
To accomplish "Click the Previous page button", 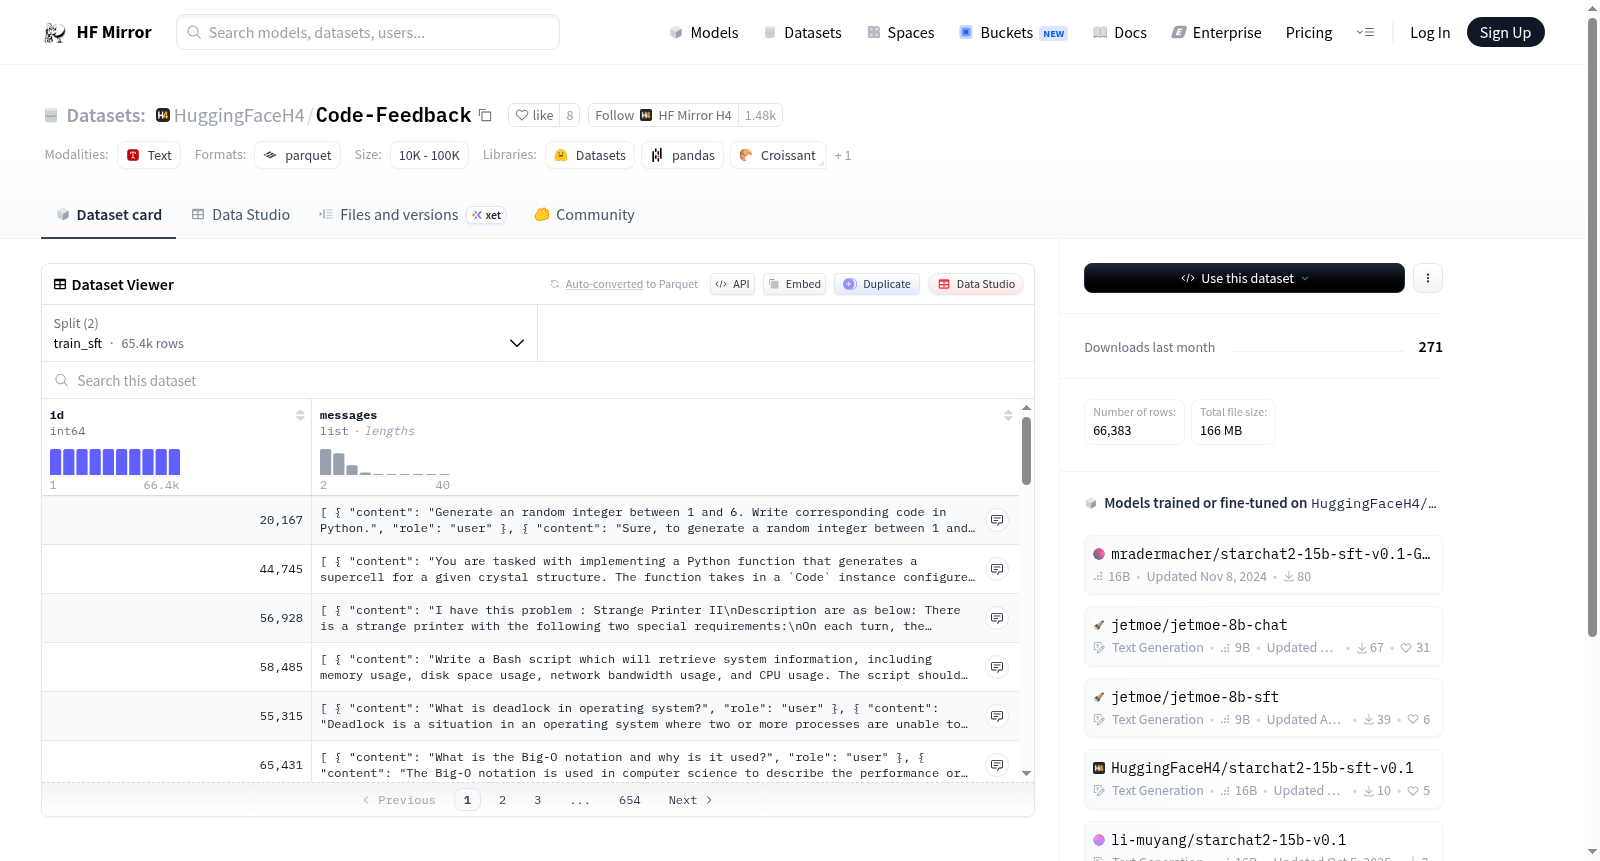I will 399,800.
